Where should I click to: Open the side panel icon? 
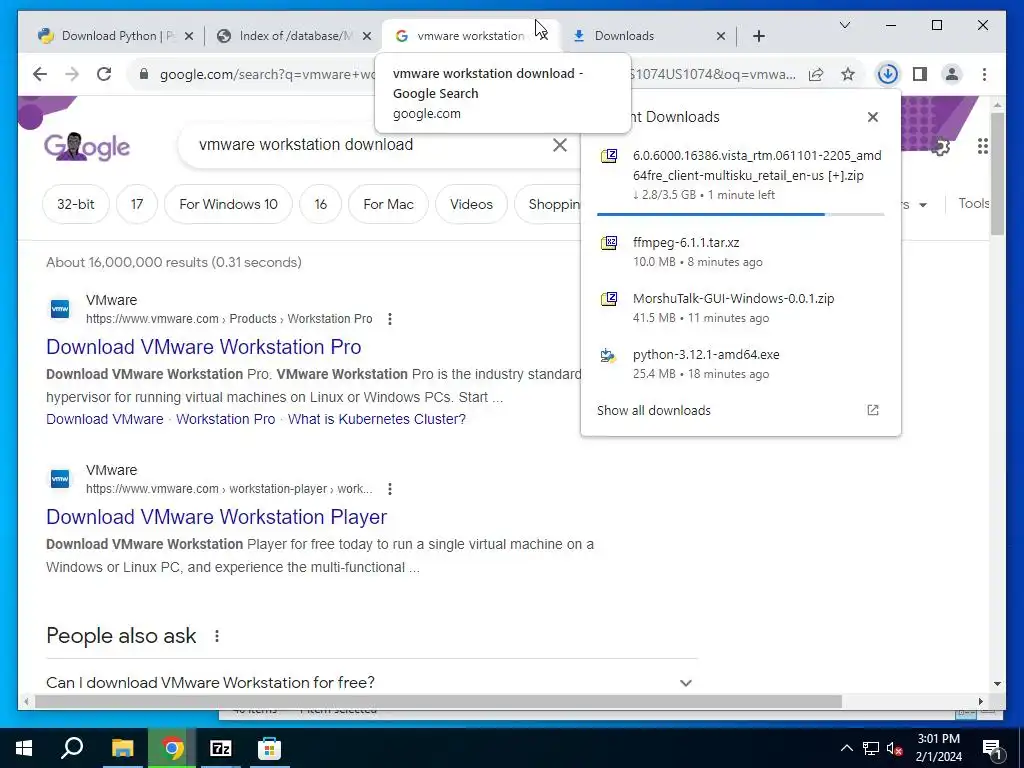[920, 74]
